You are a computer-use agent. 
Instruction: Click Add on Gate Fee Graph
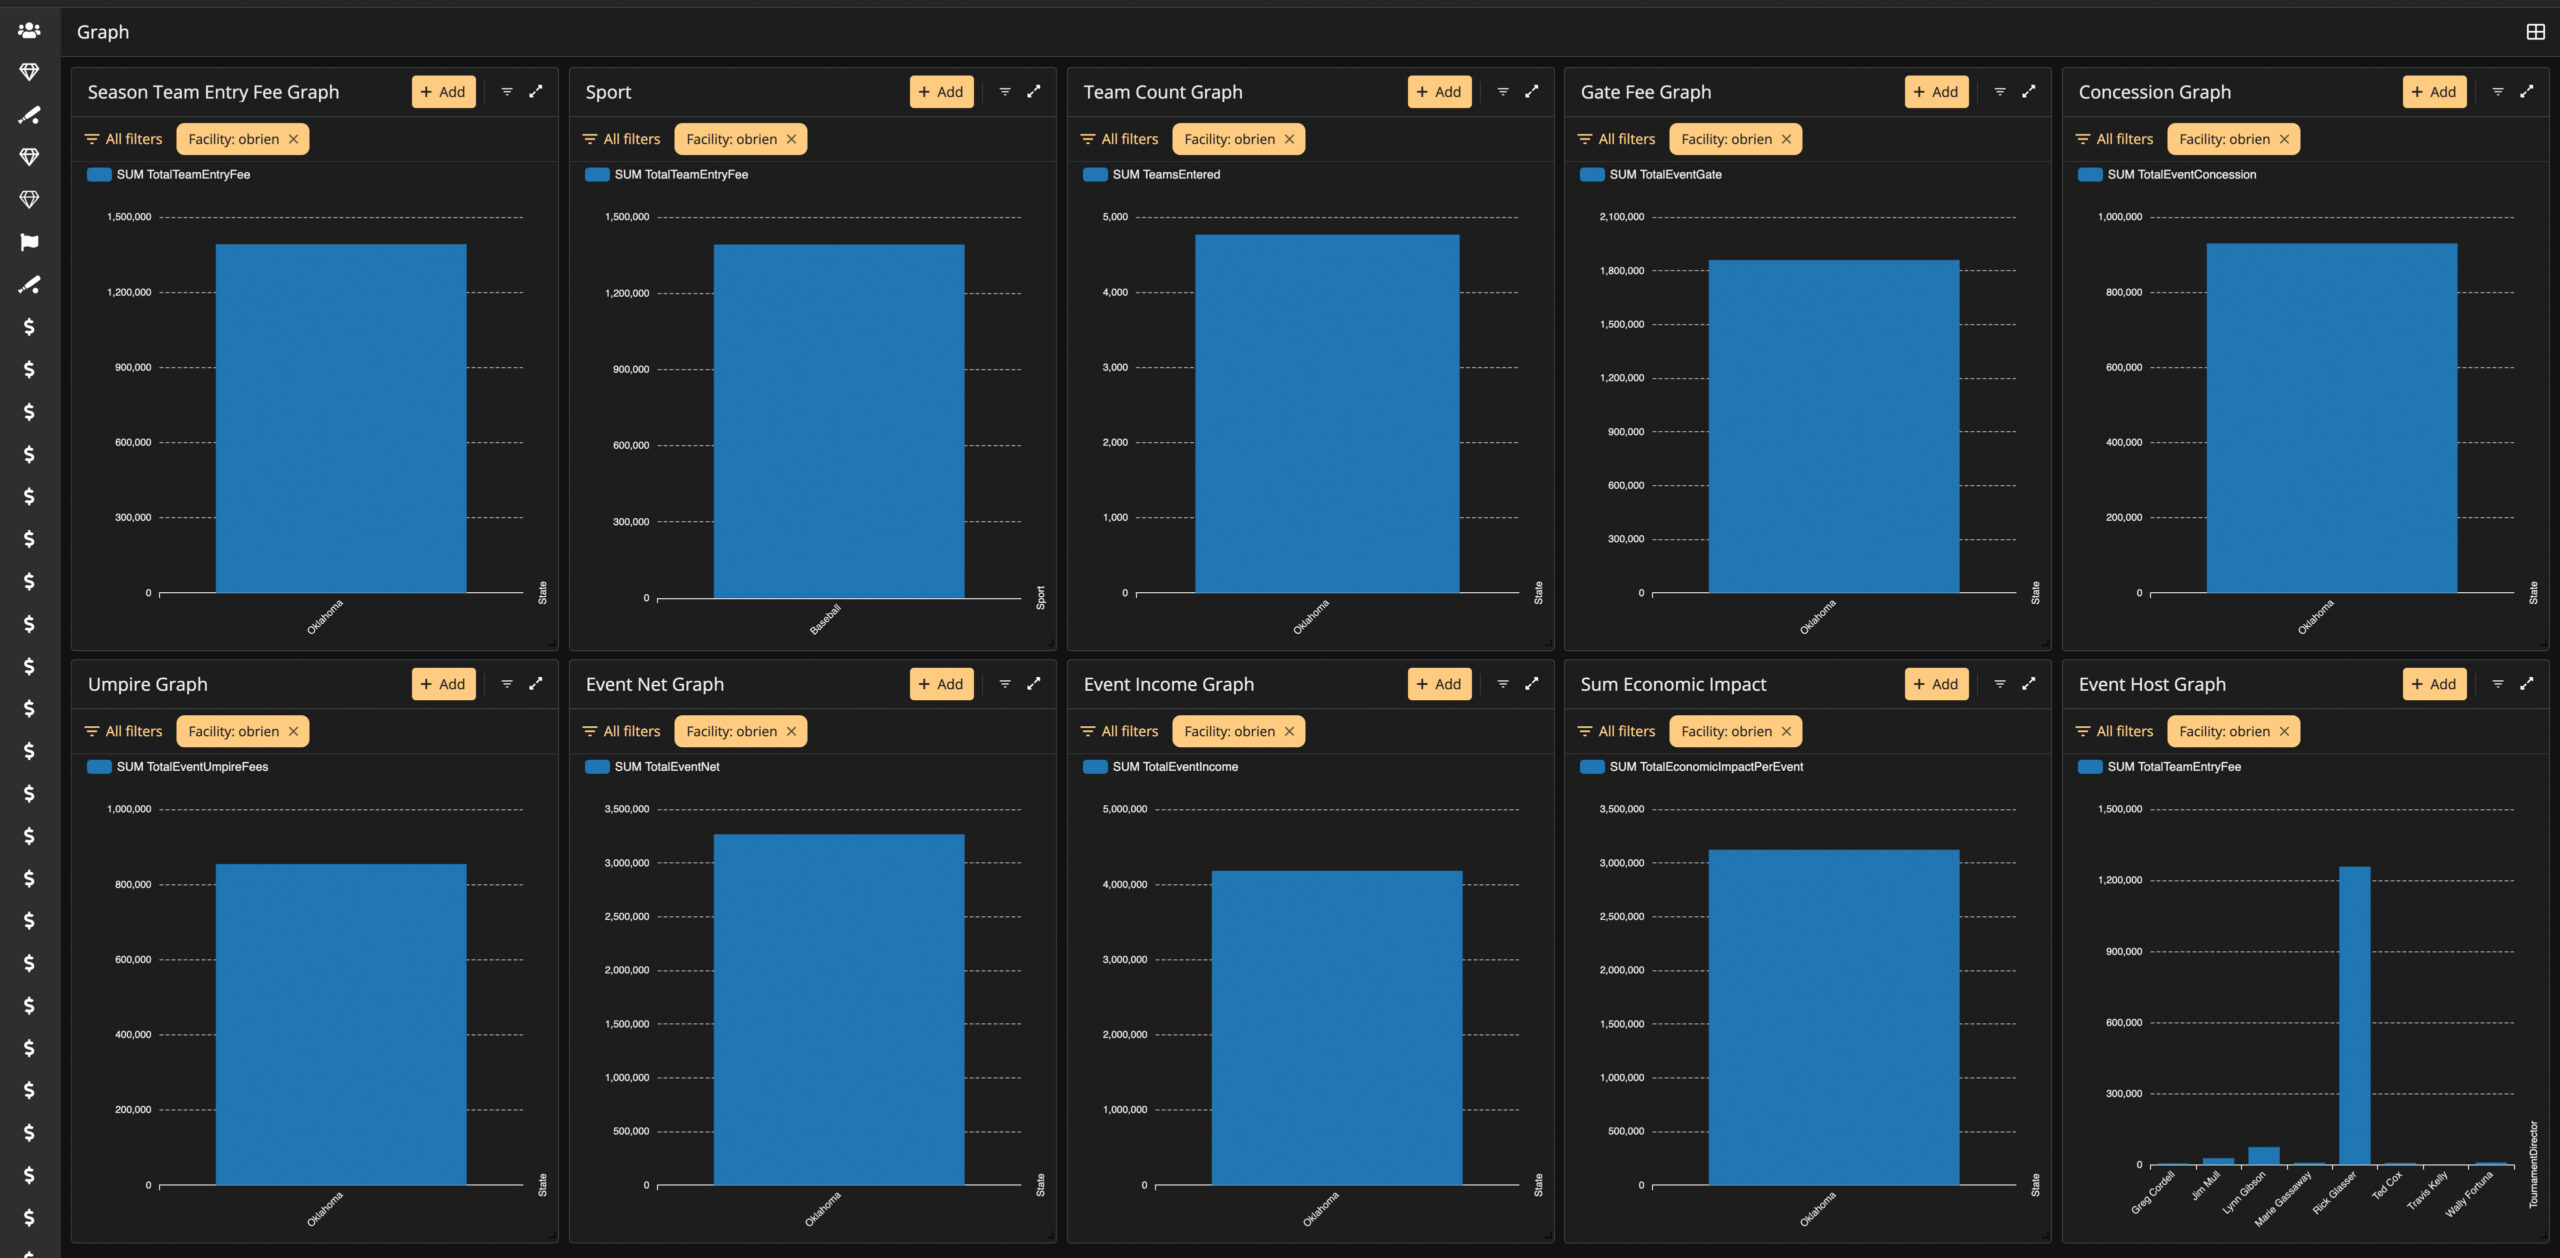1936,92
